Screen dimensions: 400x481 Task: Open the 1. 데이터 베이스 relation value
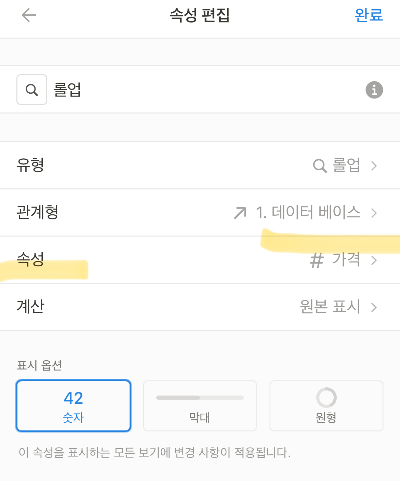(308, 212)
